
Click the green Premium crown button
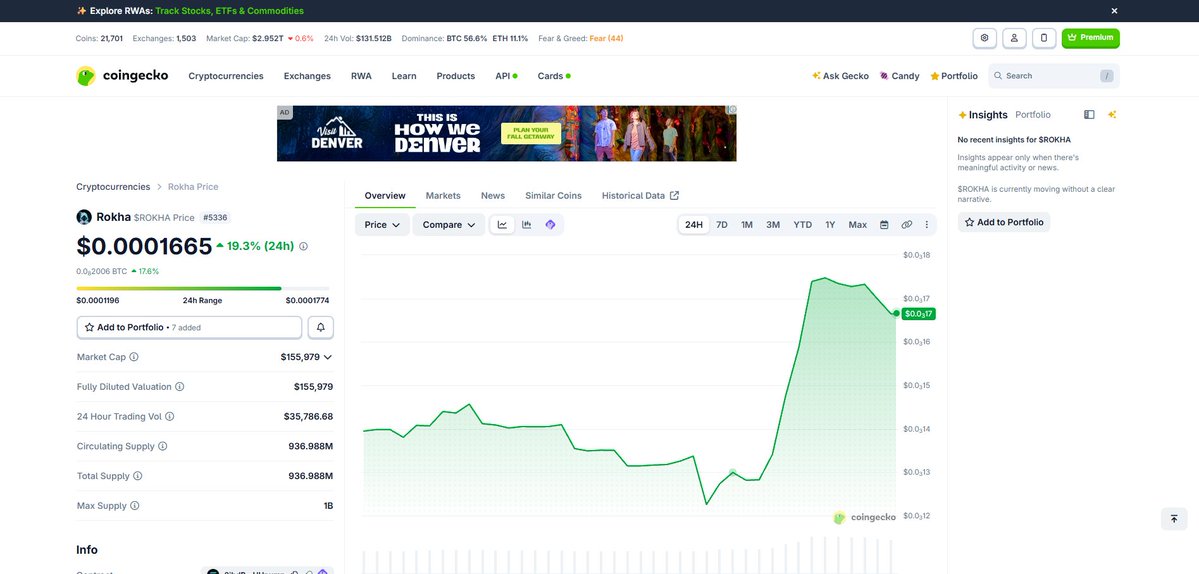(1090, 38)
